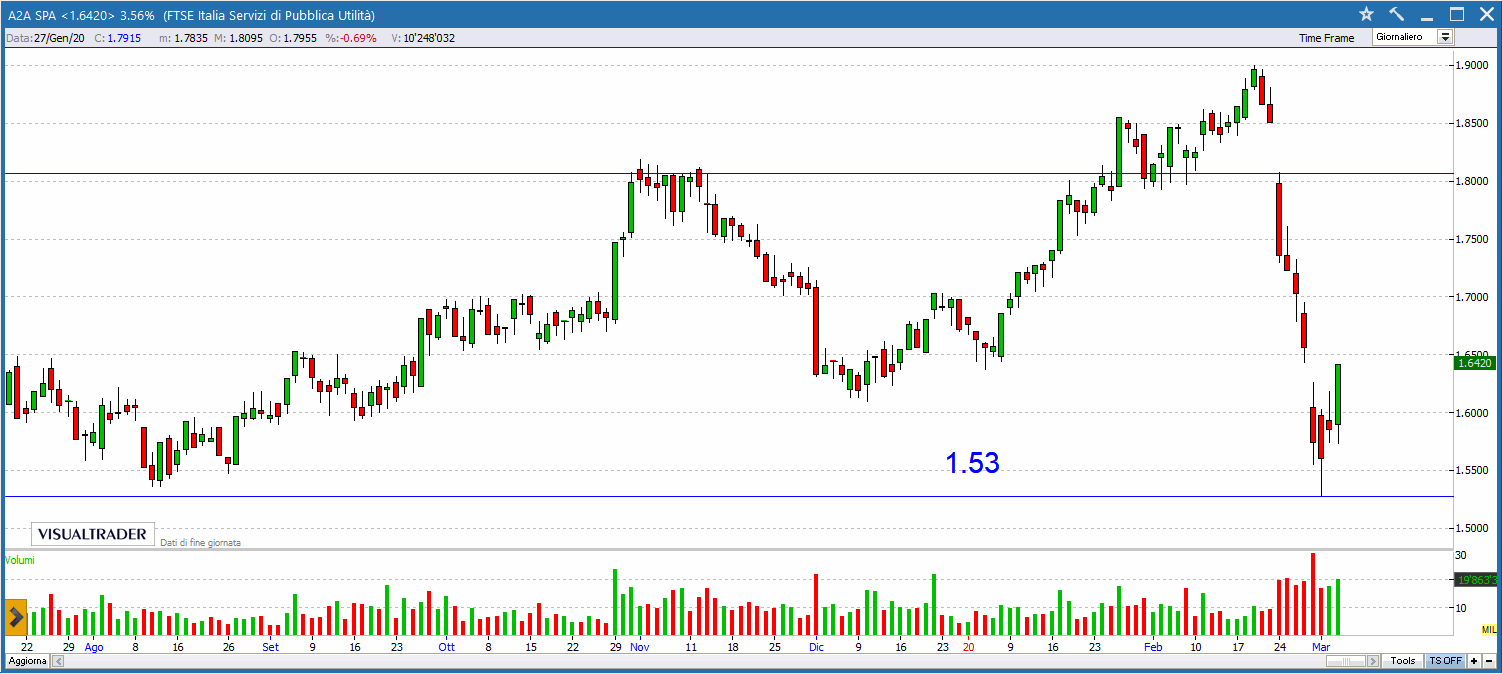
Task: Toggle the TS OFF button
Action: pyautogui.click(x=1445, y=661)
